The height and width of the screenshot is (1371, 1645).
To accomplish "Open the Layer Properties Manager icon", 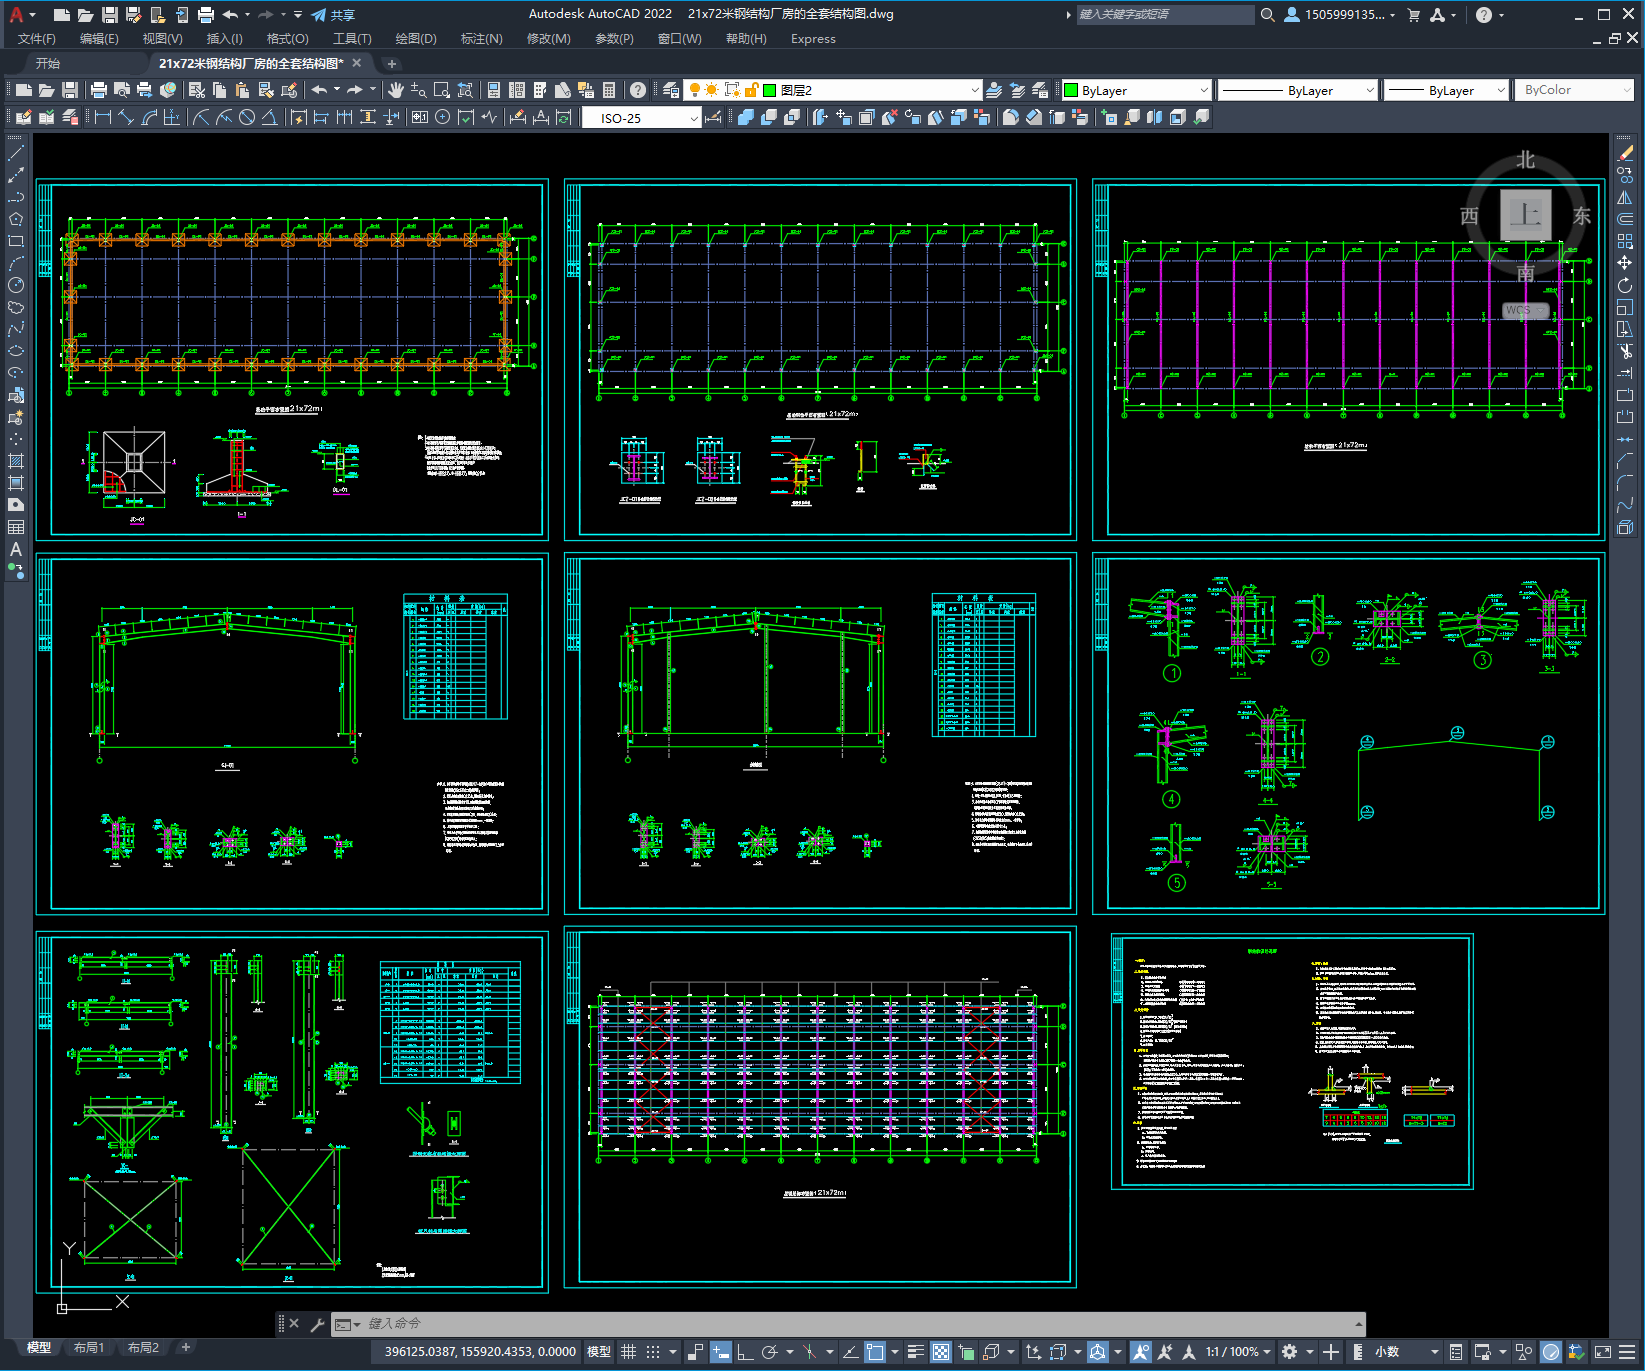I will [671, 90].
